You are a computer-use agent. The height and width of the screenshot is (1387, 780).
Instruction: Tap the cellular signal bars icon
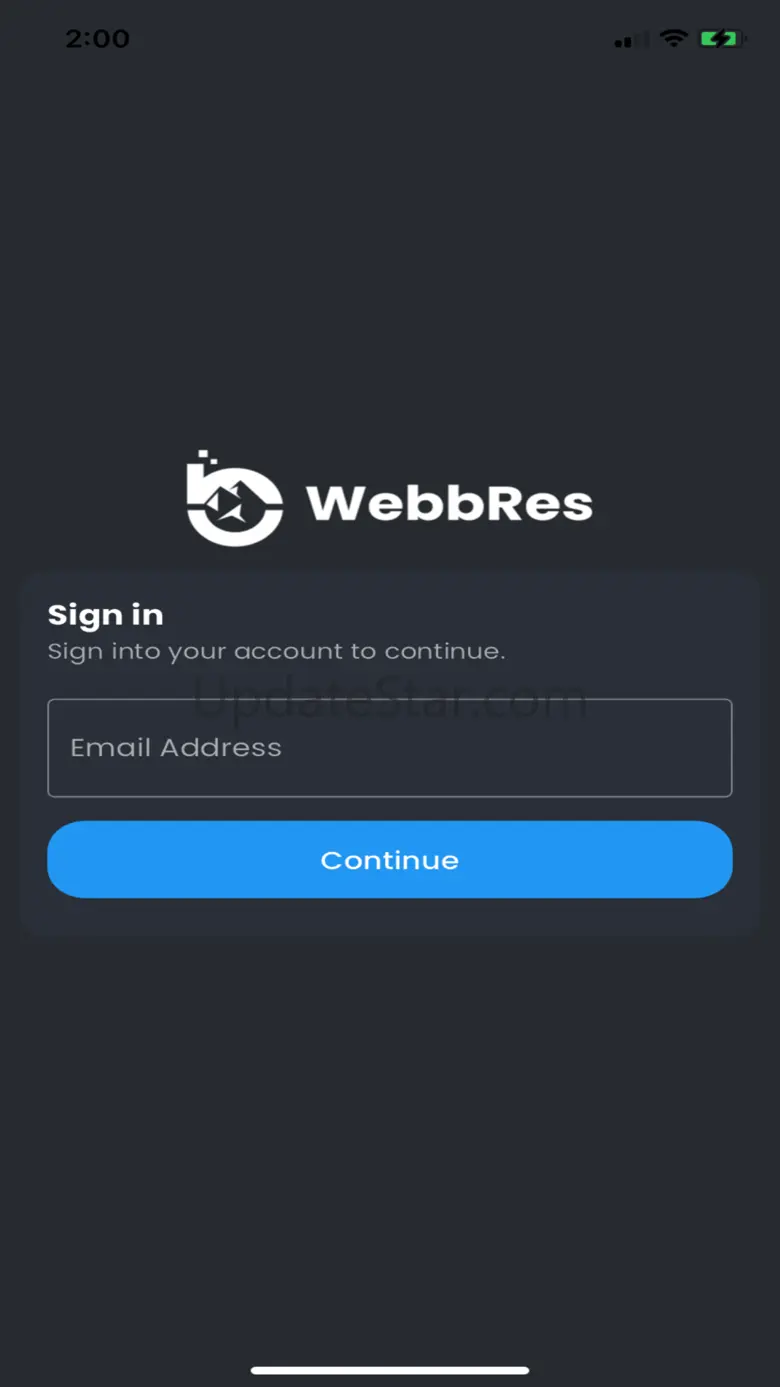tap(631, 40)
